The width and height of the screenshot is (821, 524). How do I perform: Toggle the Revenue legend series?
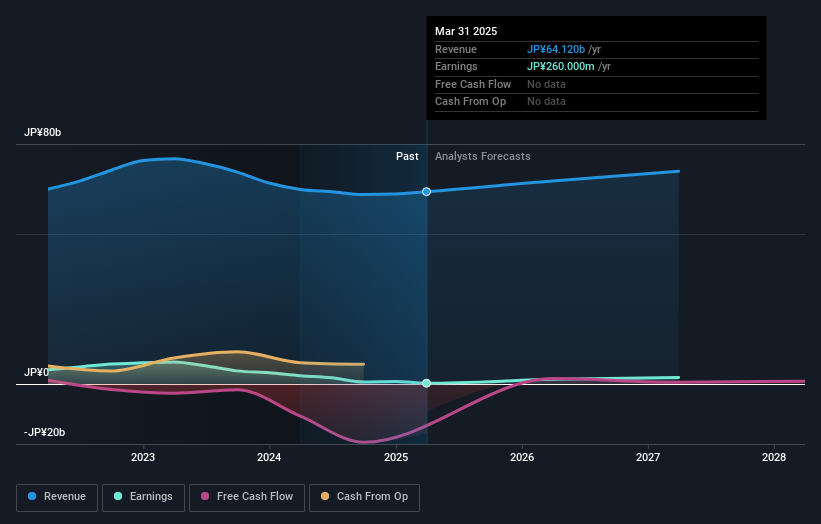tap(57, 497)
